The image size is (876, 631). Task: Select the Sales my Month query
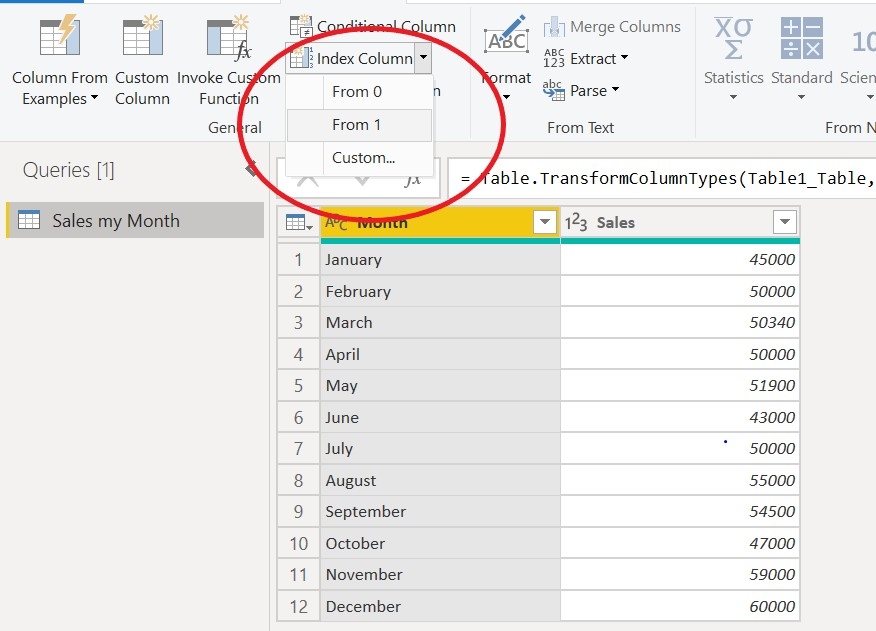coord(115,221)
